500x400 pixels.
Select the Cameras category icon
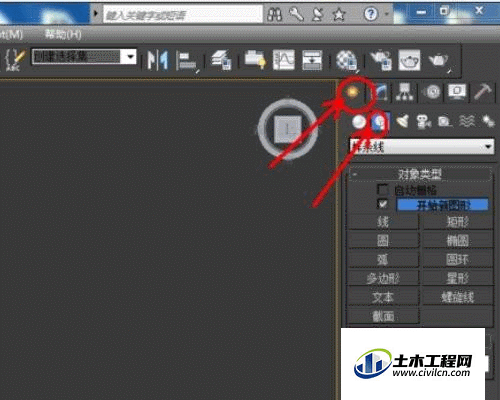423,122
